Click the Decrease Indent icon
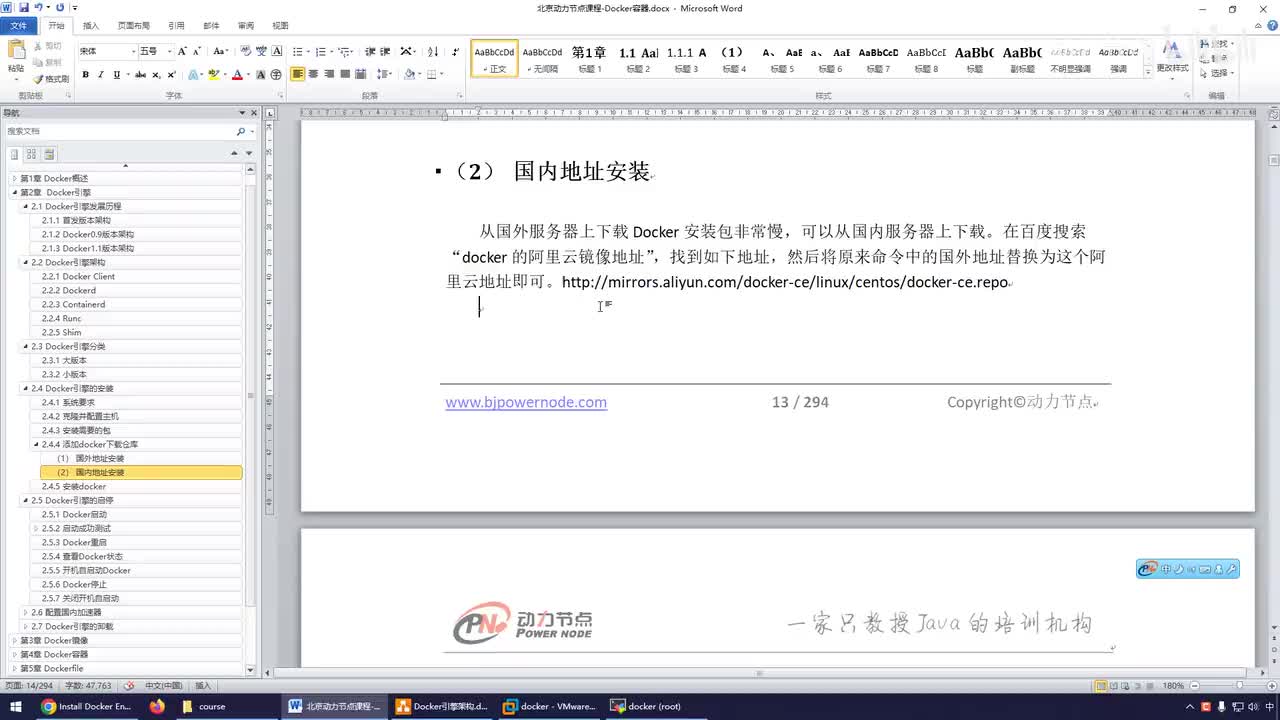 370,51
